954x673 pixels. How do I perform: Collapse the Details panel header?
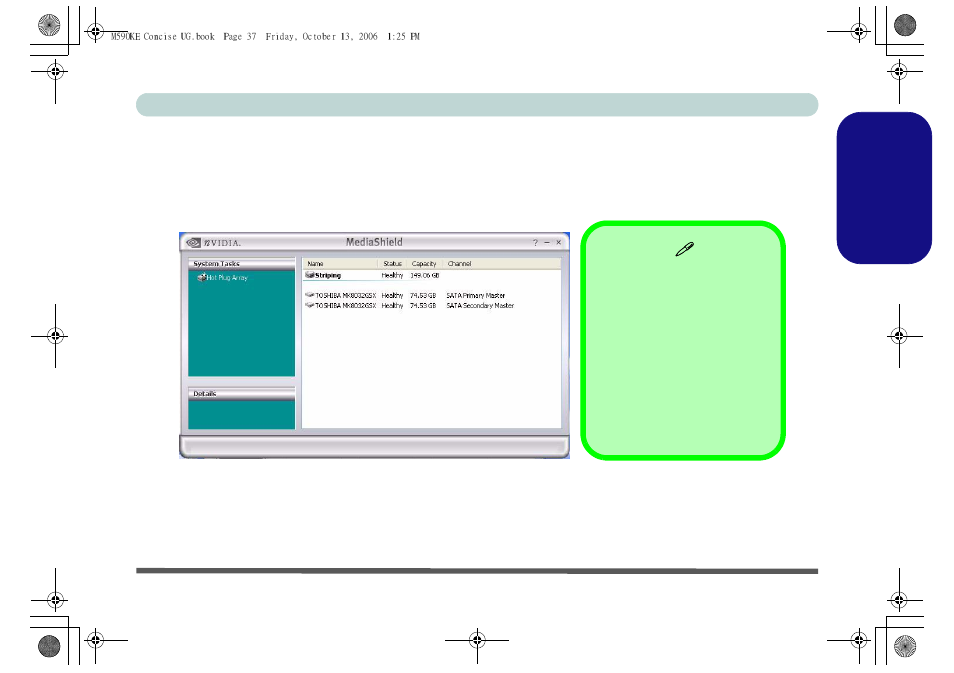[x=242, y=394]
